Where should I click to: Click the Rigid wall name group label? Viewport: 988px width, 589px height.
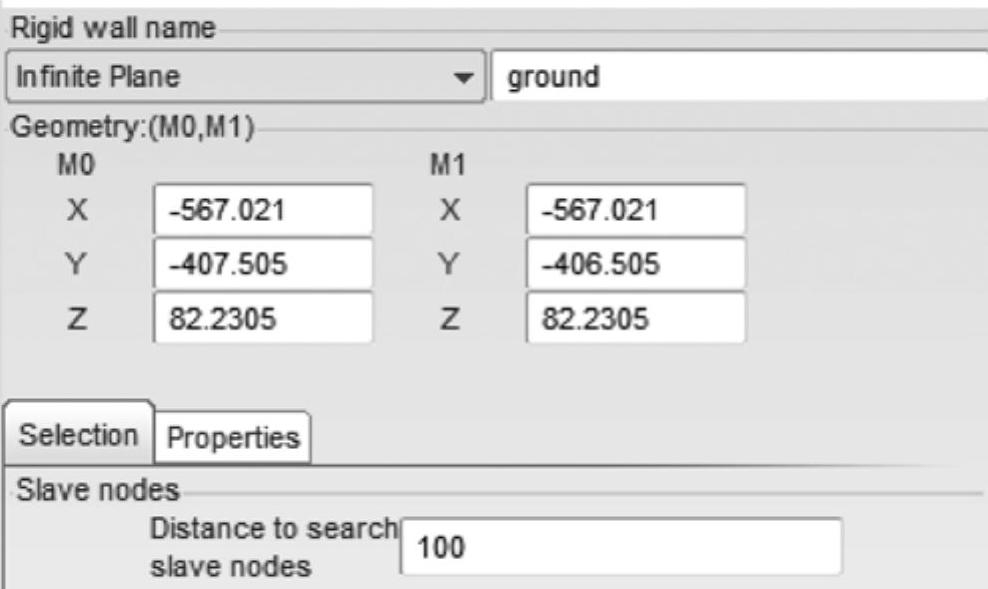pyautogui.click(x=110, y=28)
